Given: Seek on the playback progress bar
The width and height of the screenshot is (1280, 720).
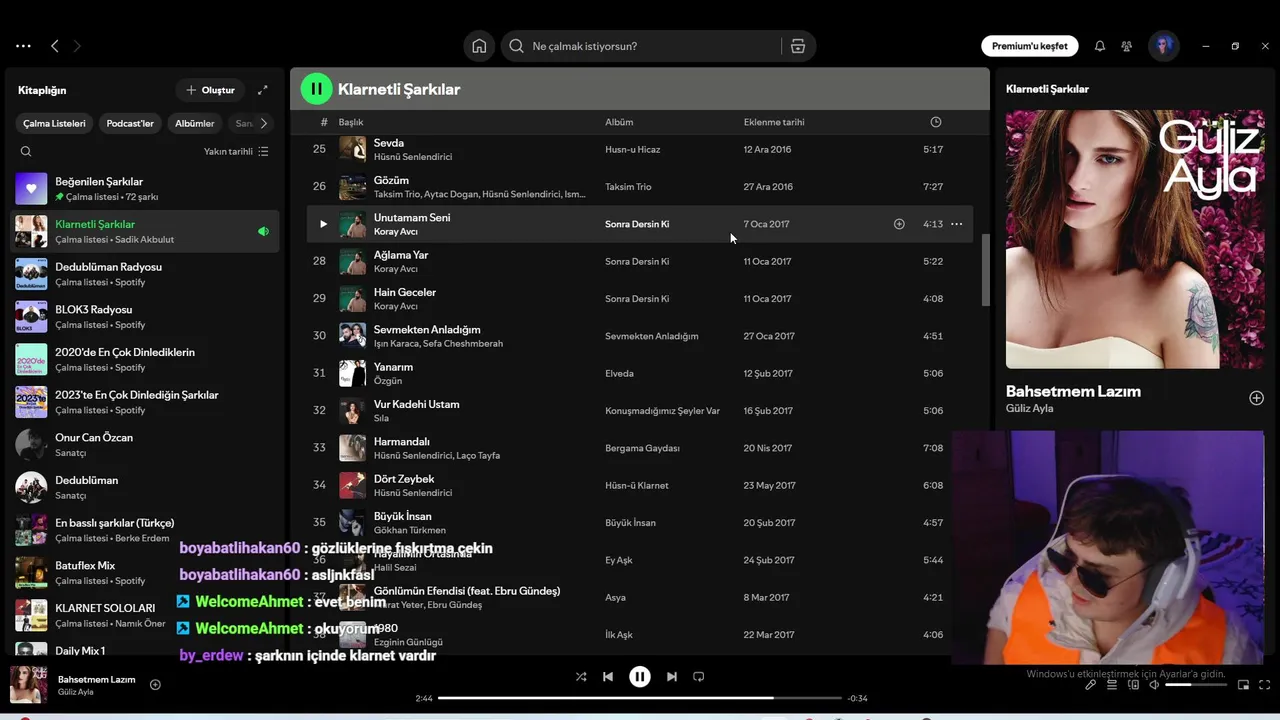Looking at the screenshot, I should (x=640, y=698).
